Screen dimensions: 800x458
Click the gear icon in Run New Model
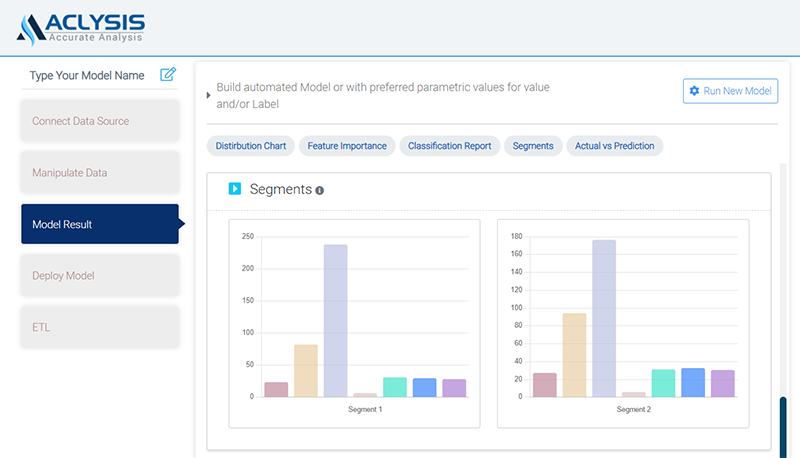point(694,91)
